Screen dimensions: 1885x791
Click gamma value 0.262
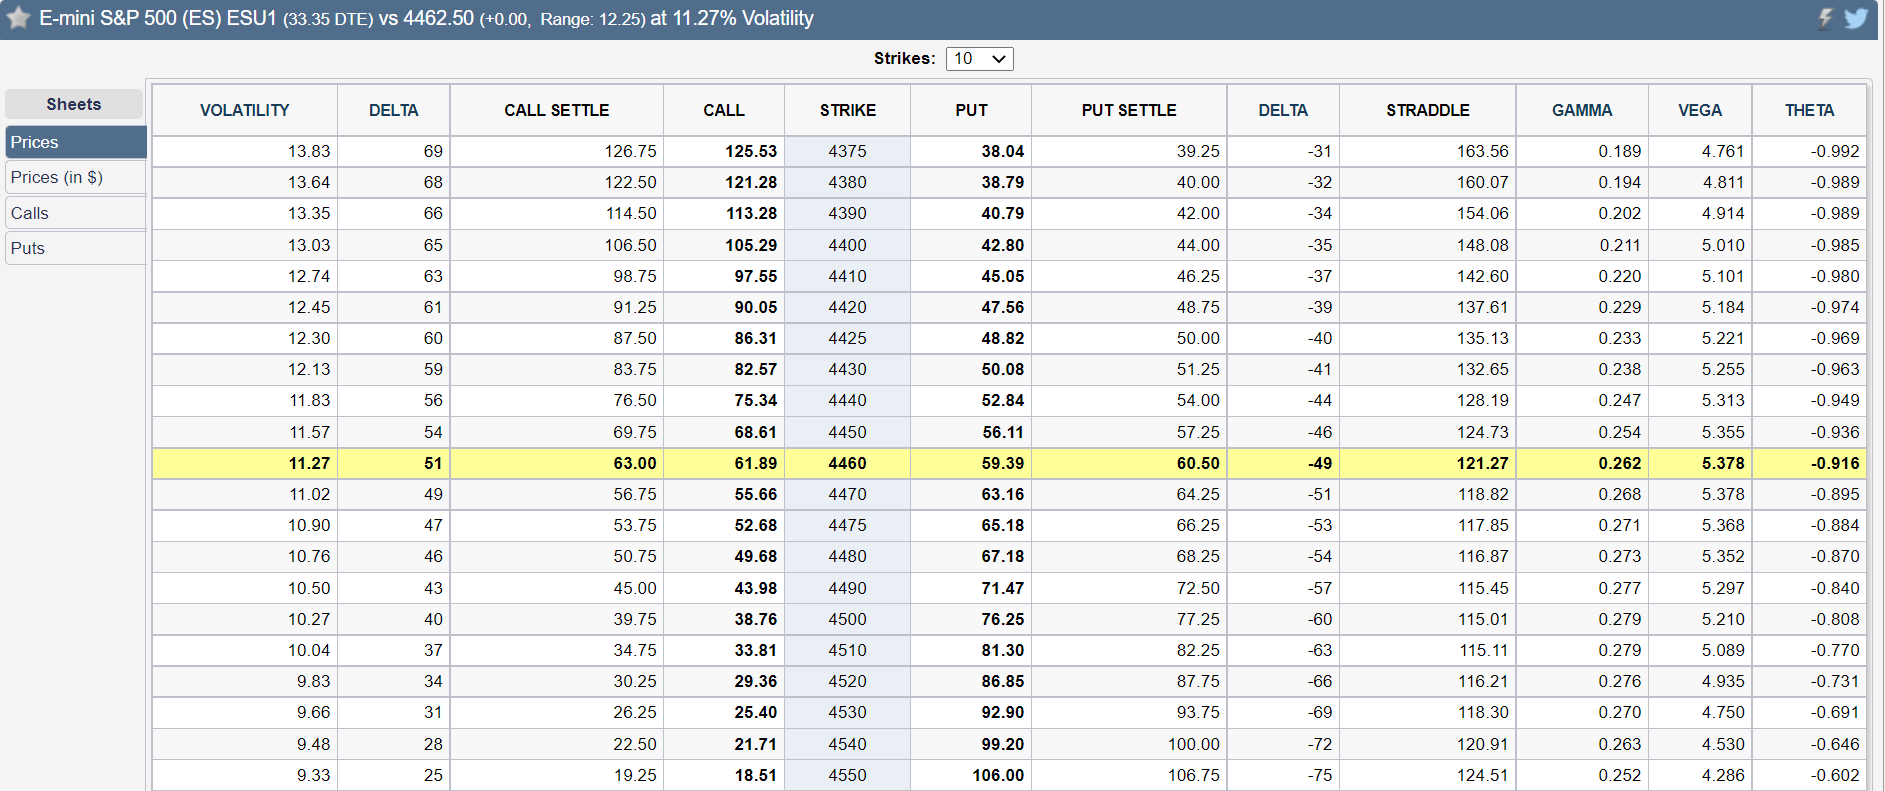click(1620, 463)
